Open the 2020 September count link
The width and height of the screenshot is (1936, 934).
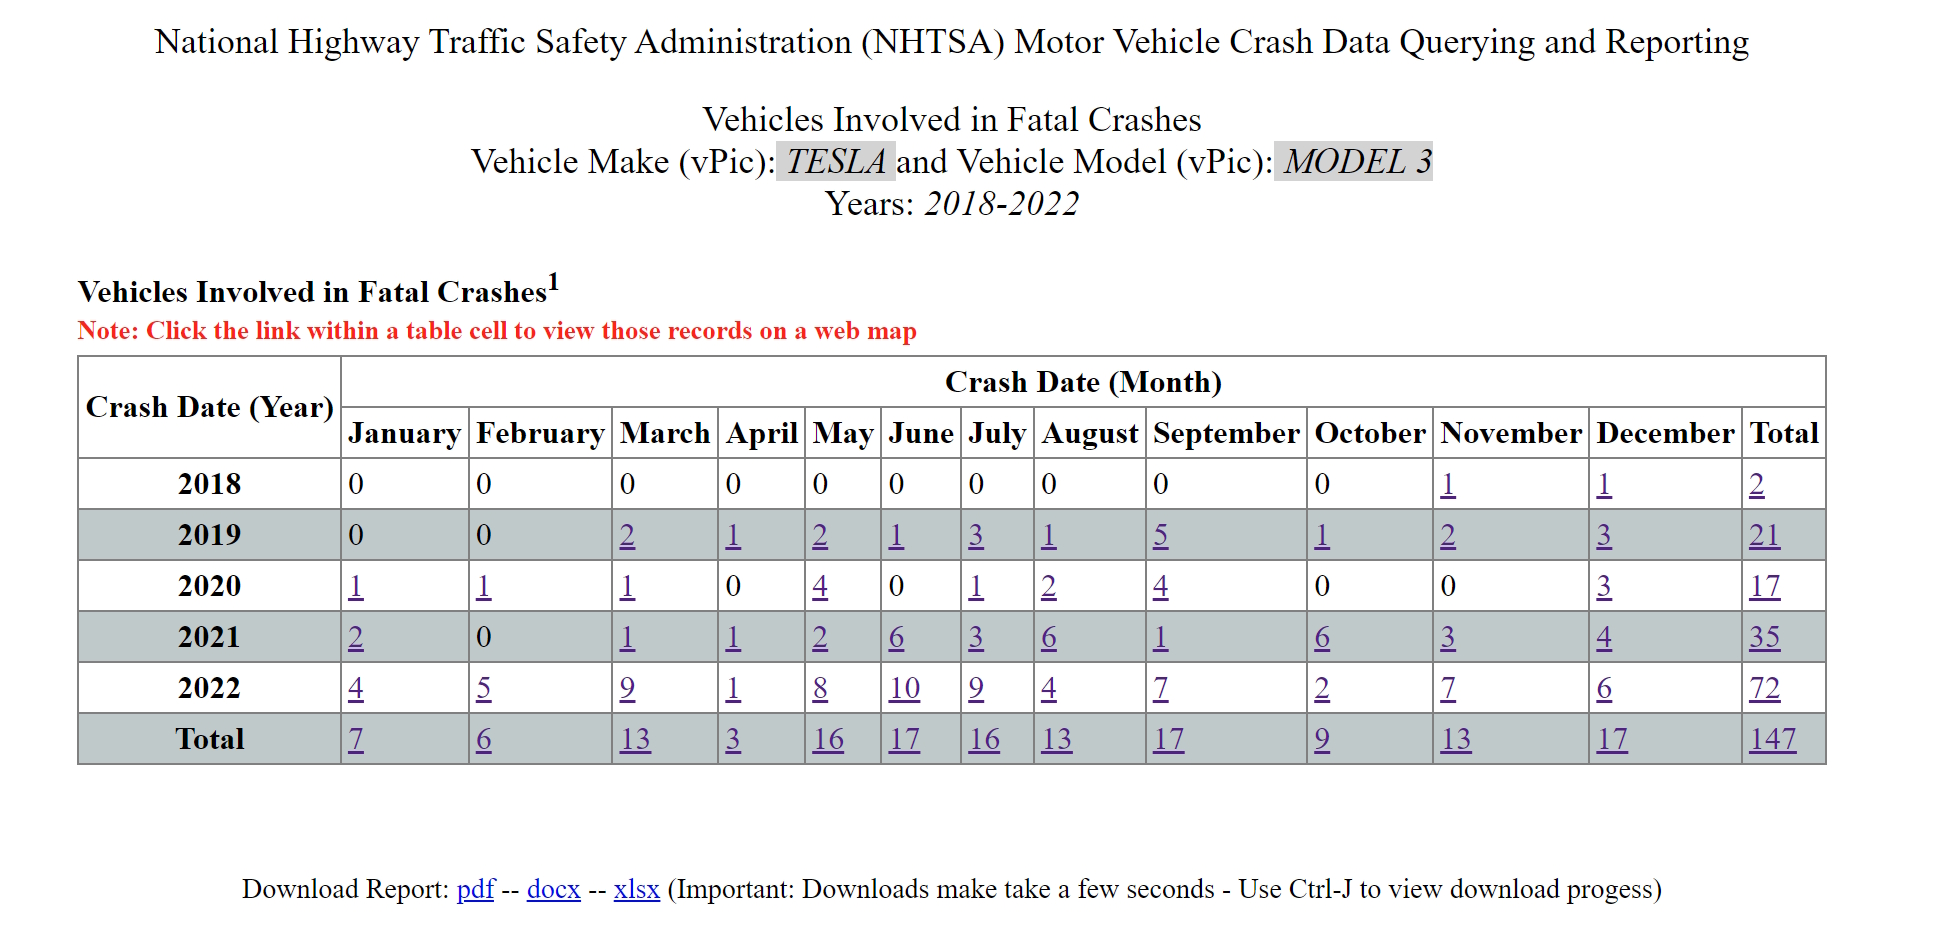pyautogui.click(x=1160, y=586)
